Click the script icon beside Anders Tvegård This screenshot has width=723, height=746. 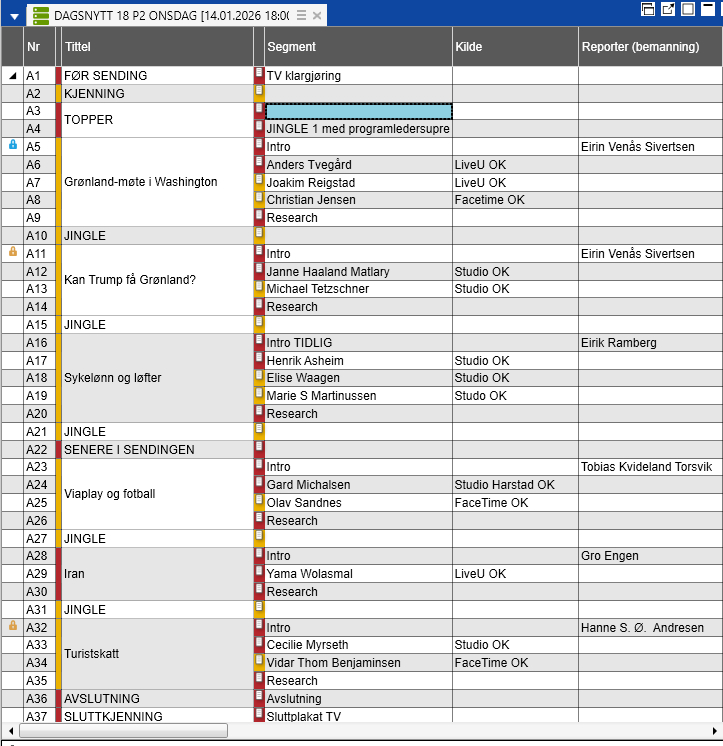coord(259,164)
